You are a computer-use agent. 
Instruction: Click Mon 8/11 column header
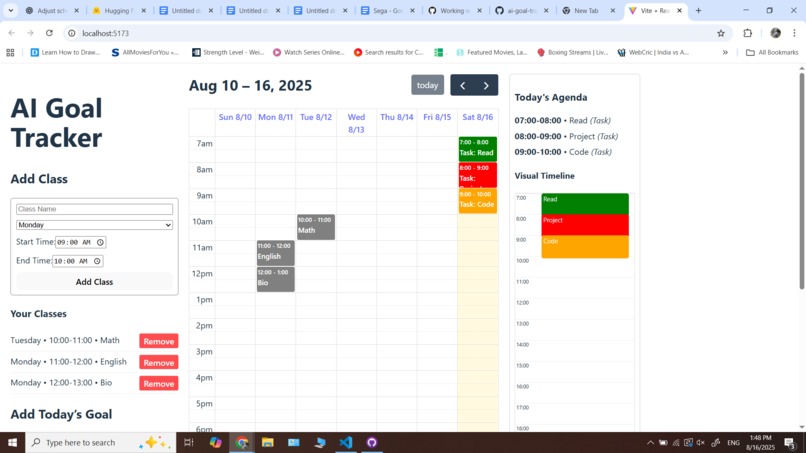point(276,117)
